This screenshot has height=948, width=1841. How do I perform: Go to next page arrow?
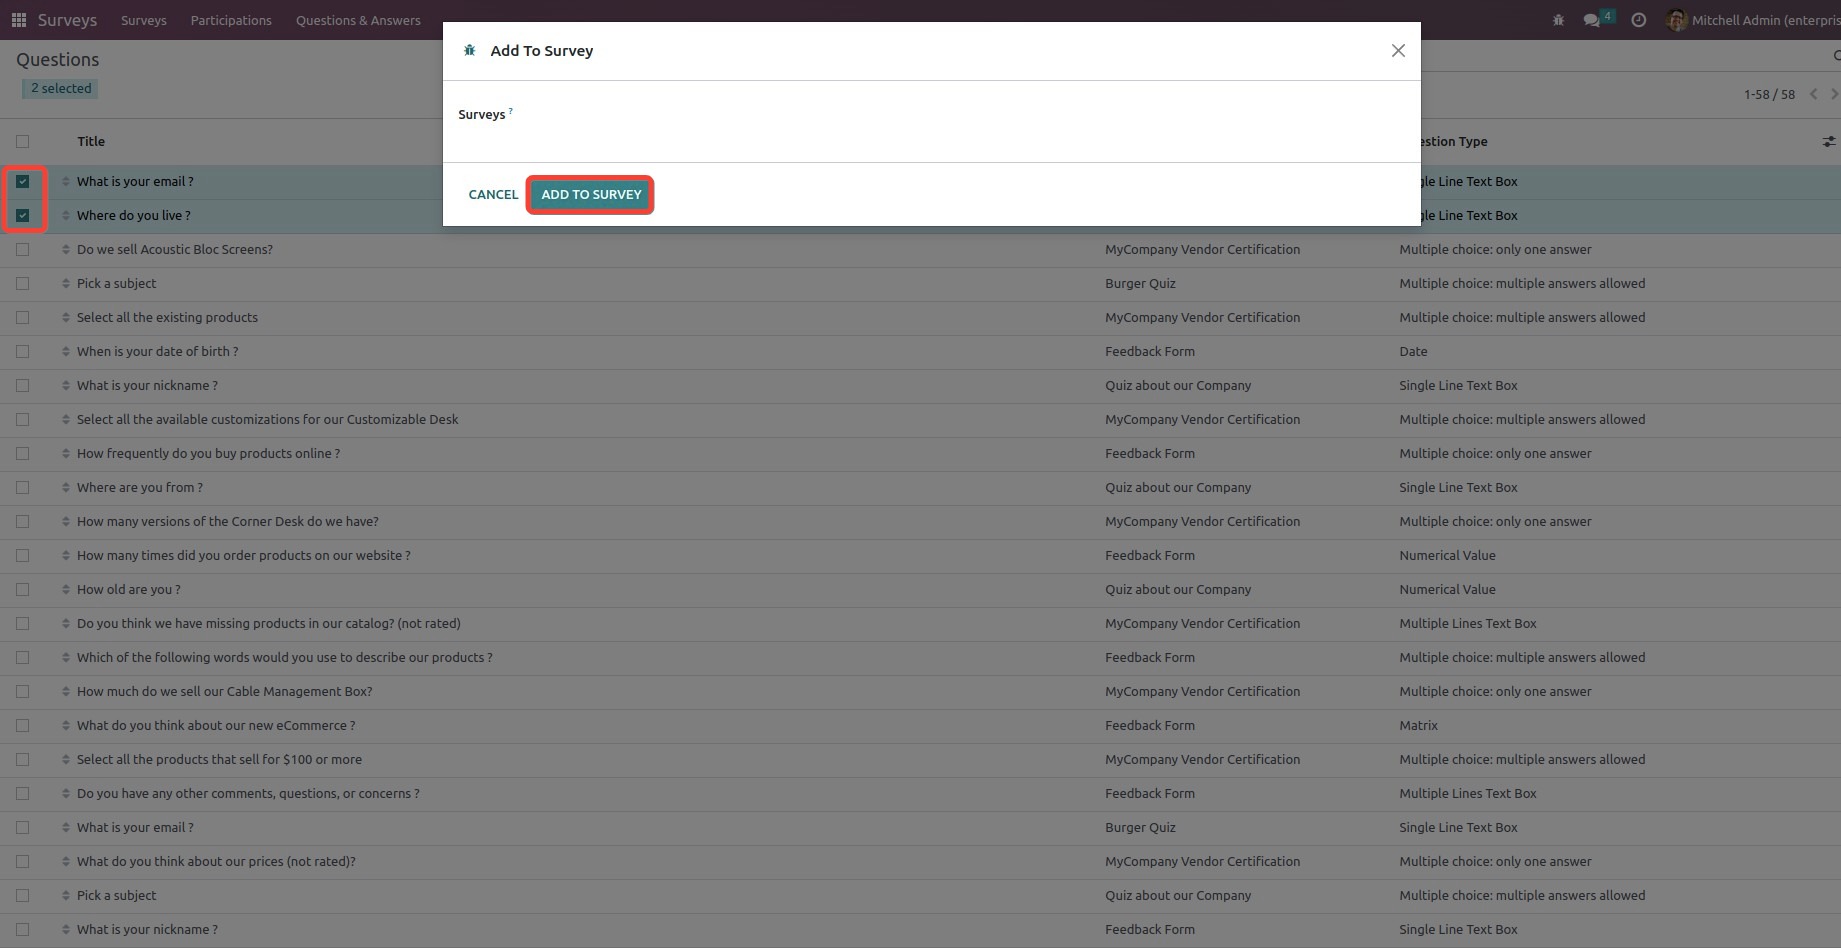[x=1833, y=94]
